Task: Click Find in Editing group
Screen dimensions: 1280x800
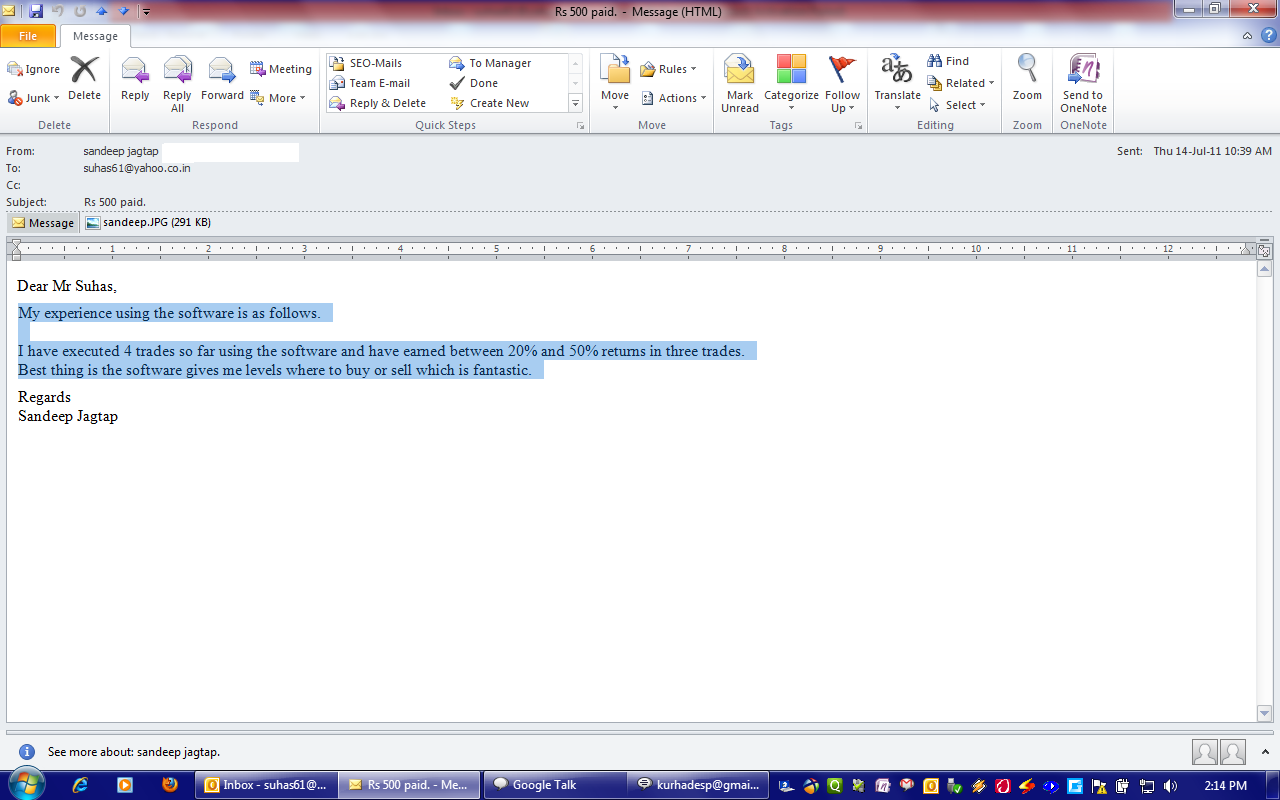Action: (948, 61)
